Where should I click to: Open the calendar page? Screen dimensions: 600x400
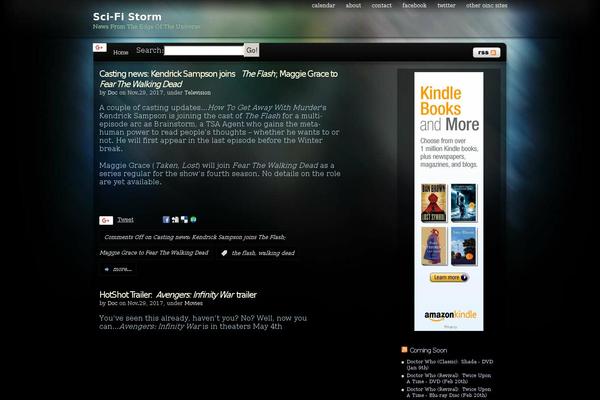tap(323, 5)
